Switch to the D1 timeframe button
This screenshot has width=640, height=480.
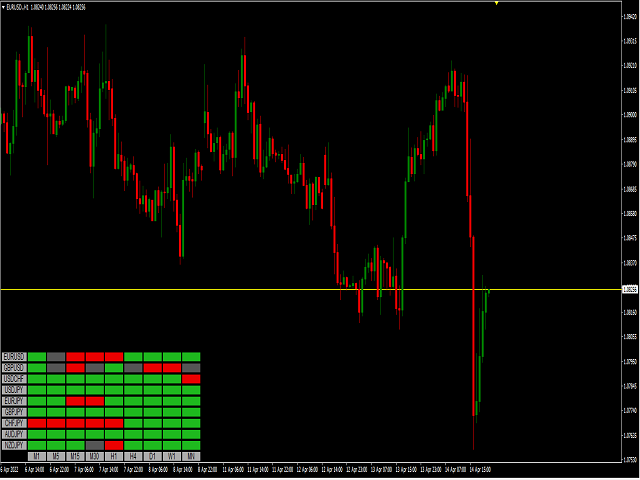click(x=153, y=456)
